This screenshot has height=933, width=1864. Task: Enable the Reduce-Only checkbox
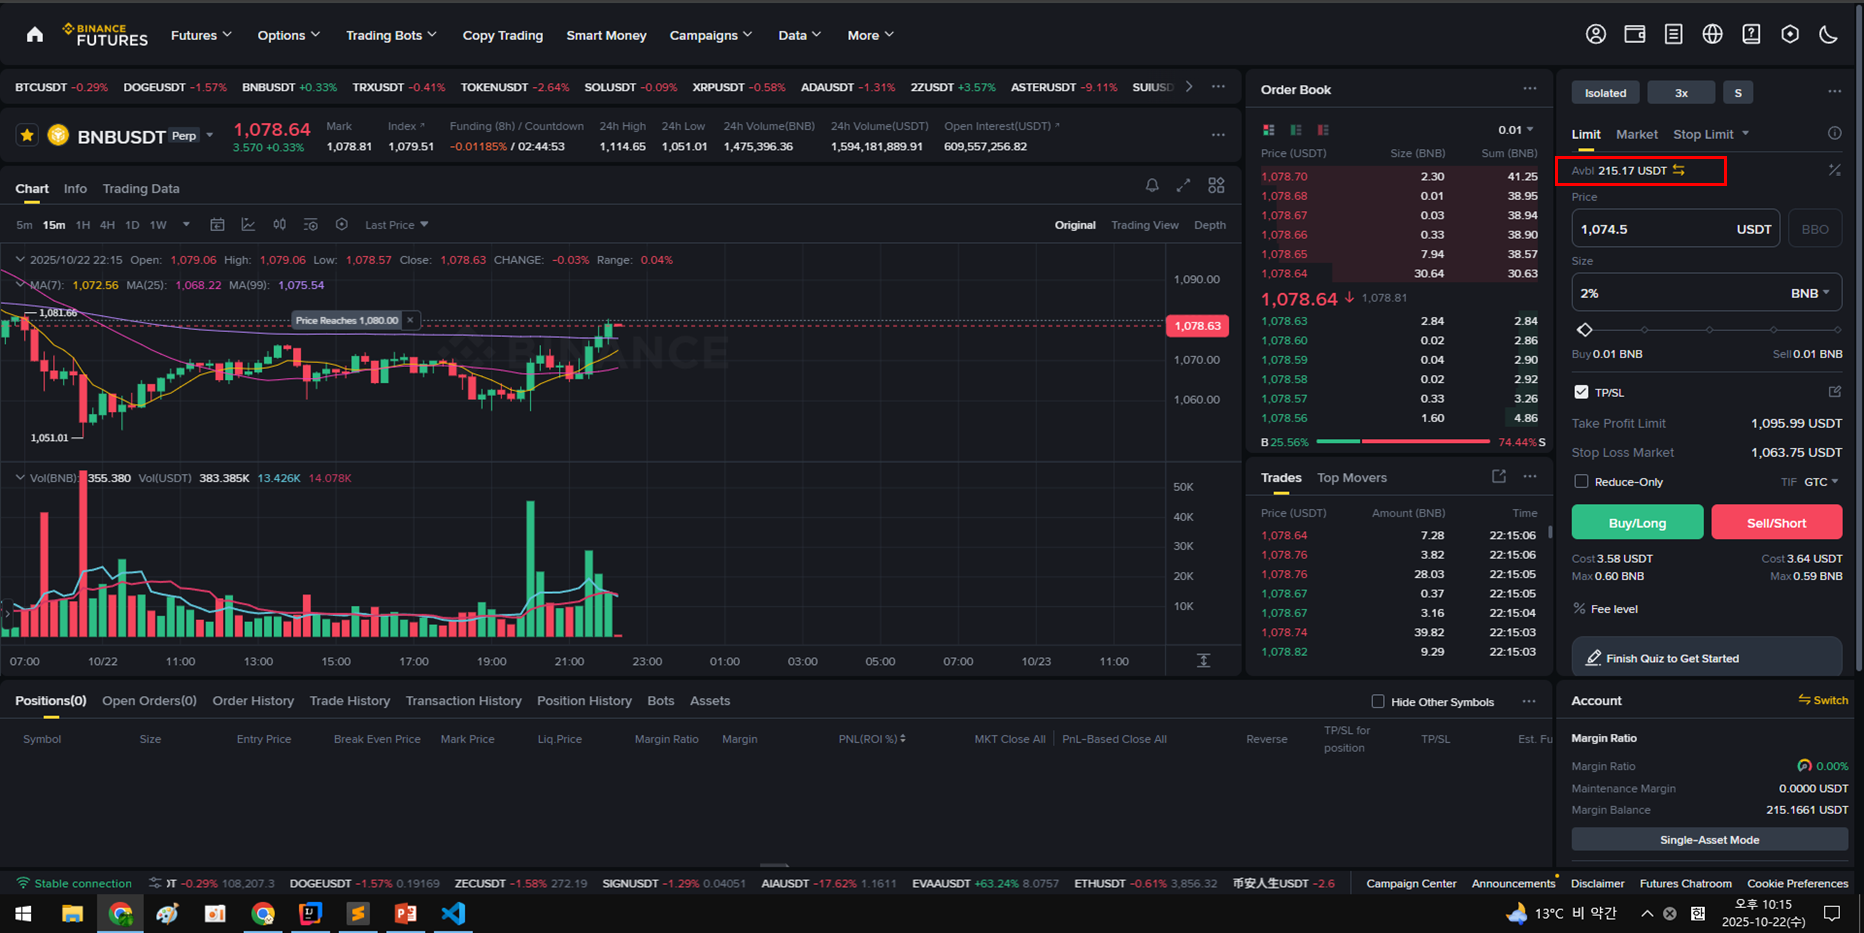click(x=1581, y=482)
